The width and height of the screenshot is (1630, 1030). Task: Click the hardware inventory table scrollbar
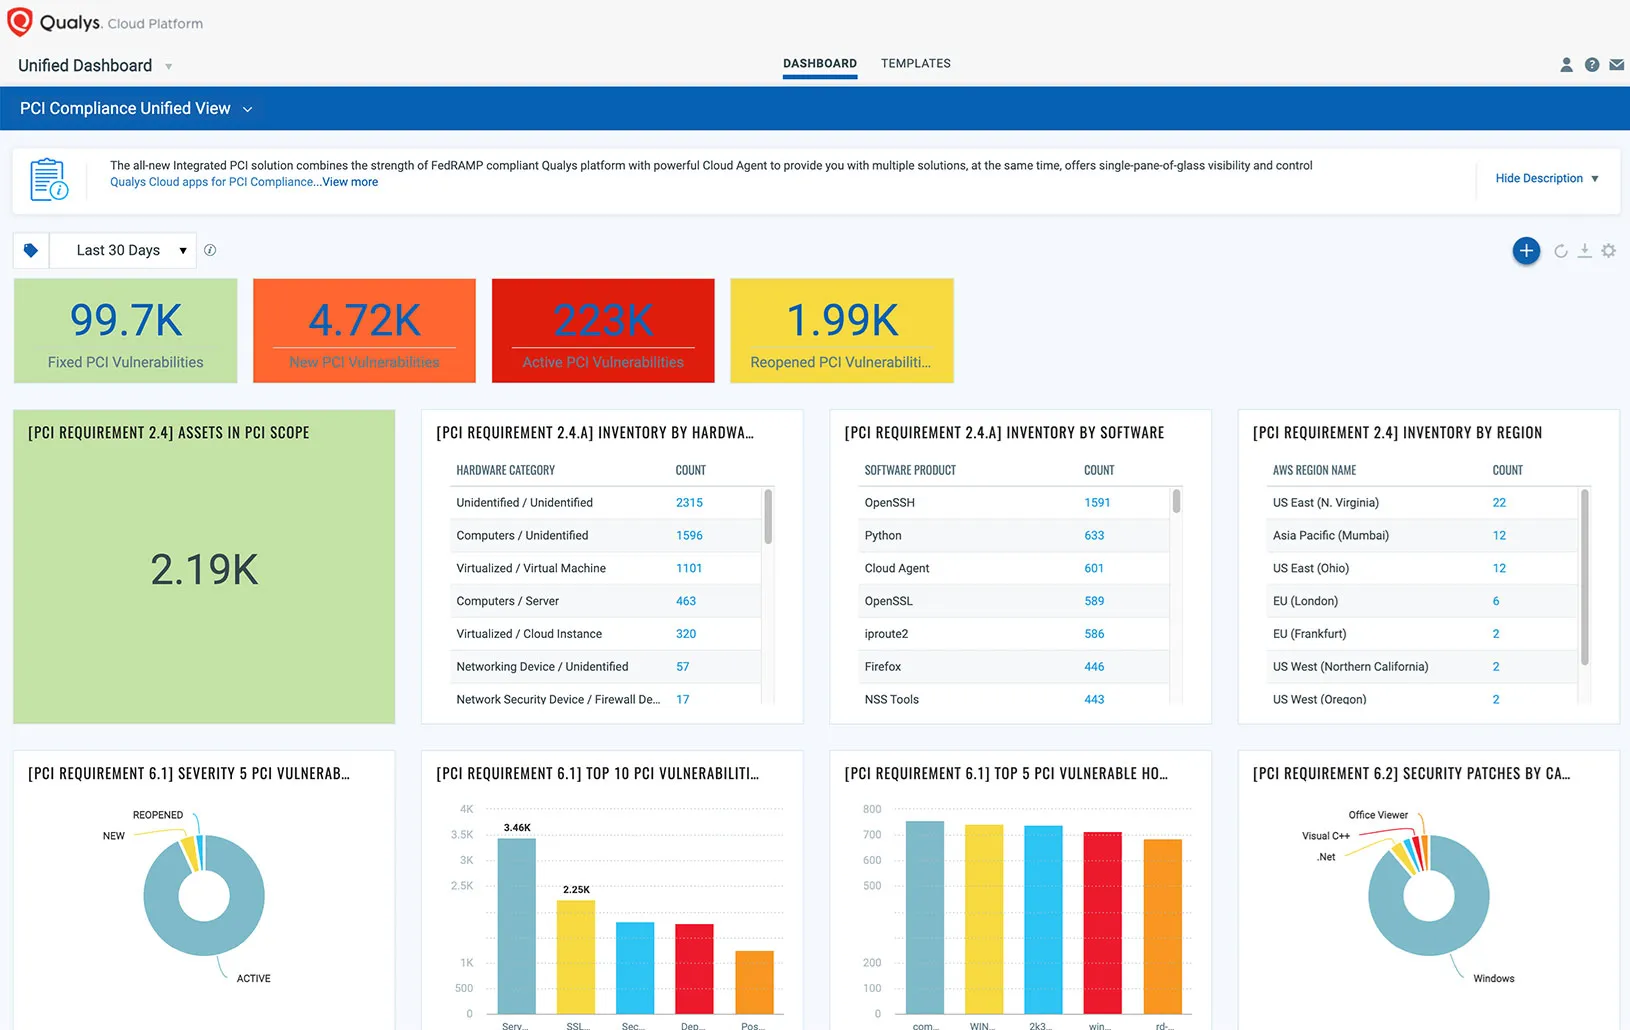pyautogui.click(x=768, y=517)
